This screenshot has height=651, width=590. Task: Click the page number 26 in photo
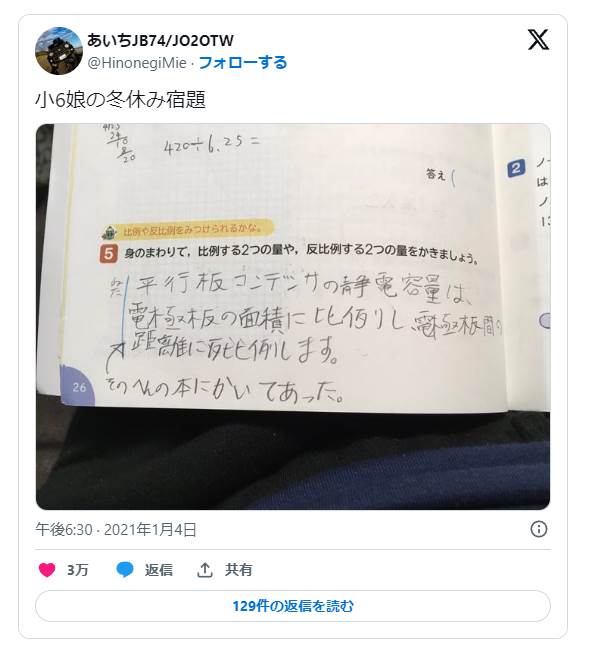click(79, 388)
